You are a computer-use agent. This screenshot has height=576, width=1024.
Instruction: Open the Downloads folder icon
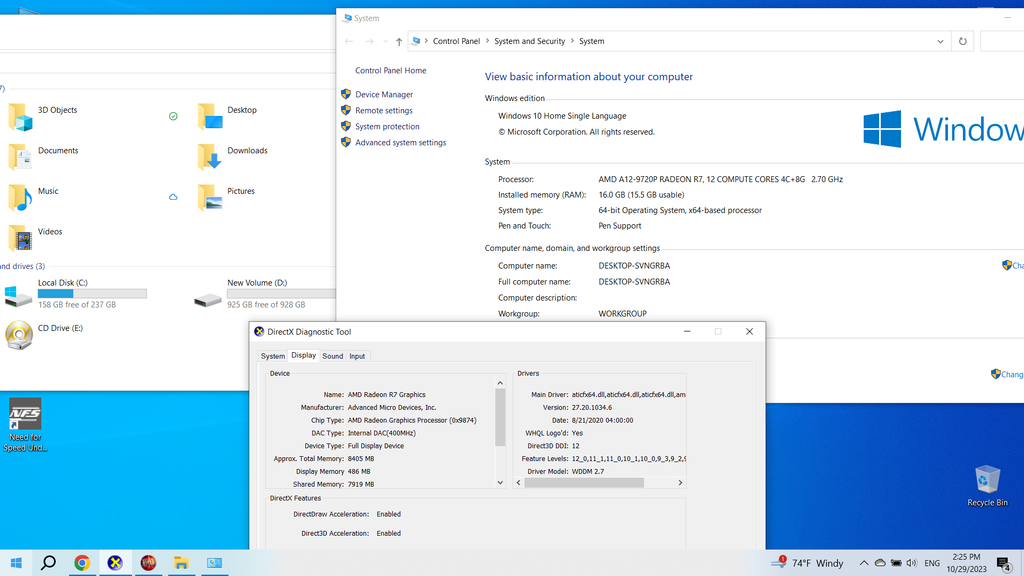[210, 157]
